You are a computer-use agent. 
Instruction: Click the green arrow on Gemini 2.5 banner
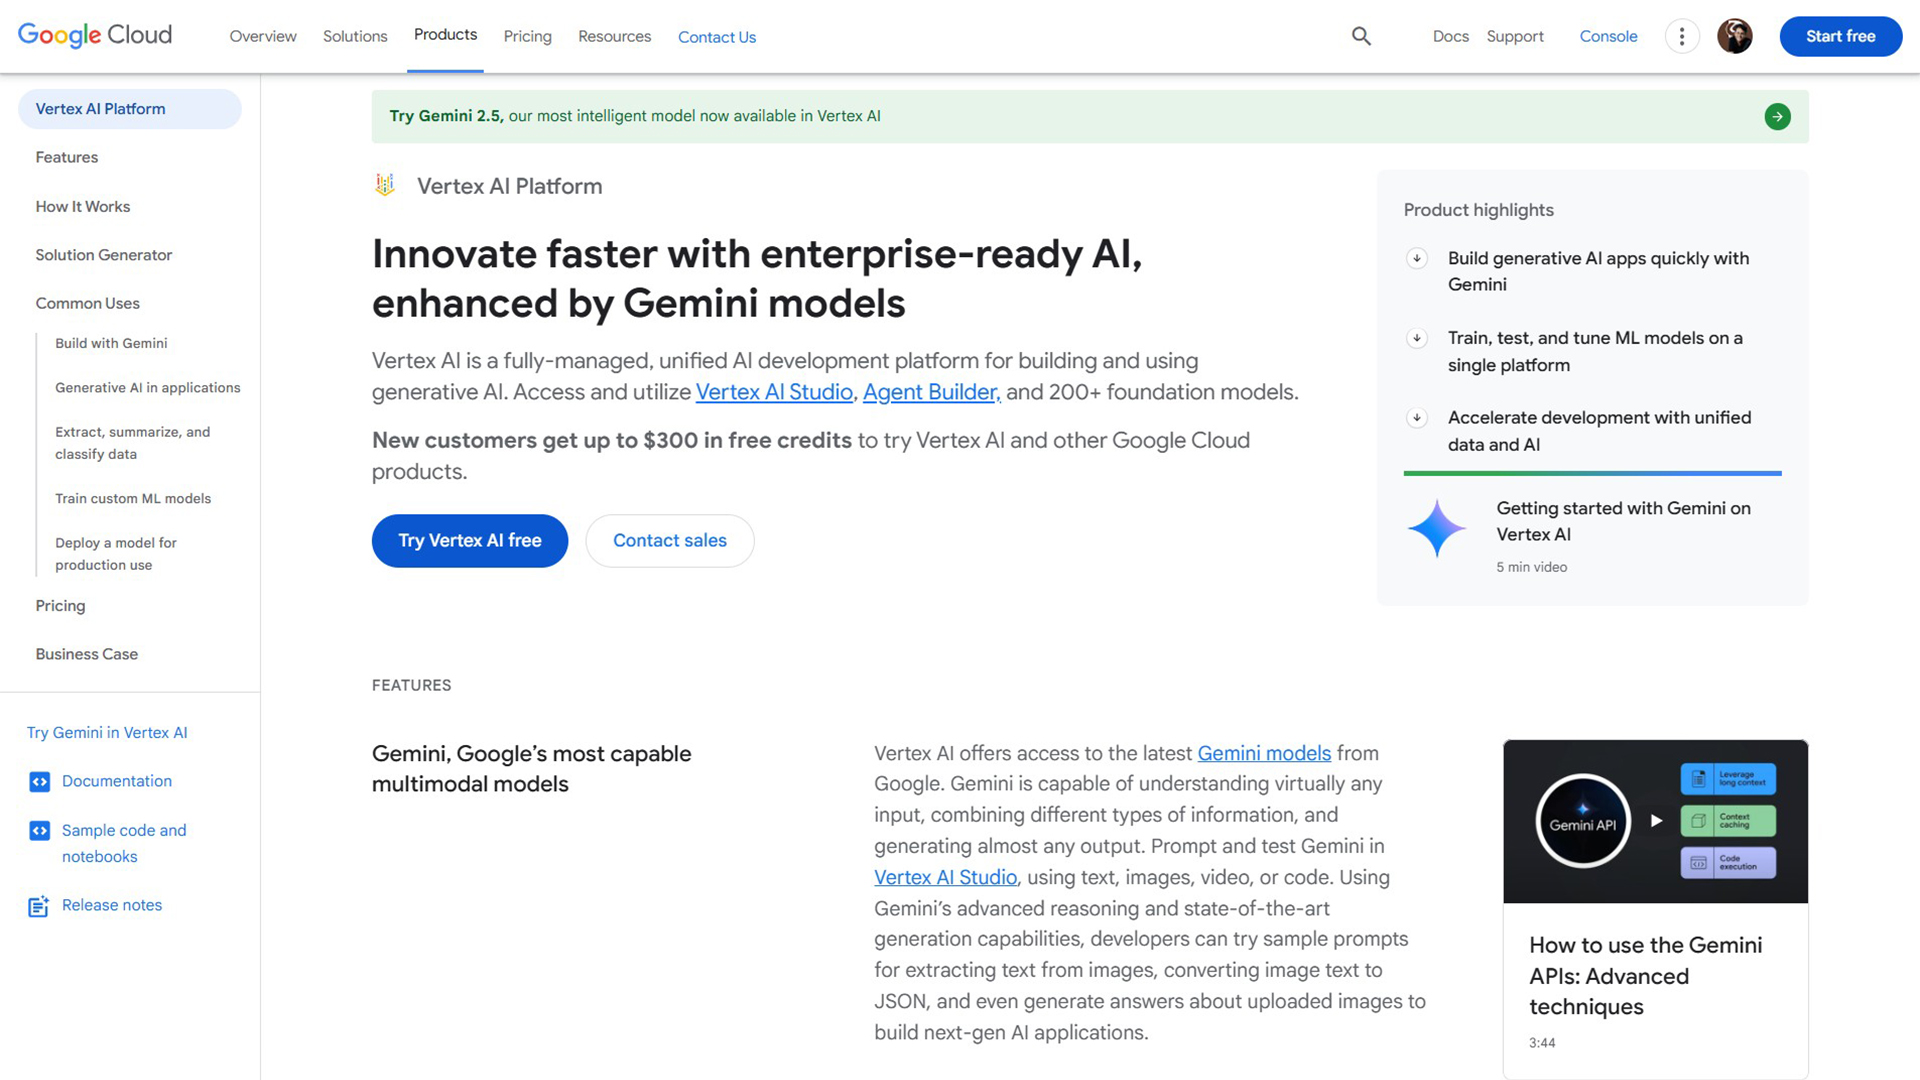(x=1777, y=117)
